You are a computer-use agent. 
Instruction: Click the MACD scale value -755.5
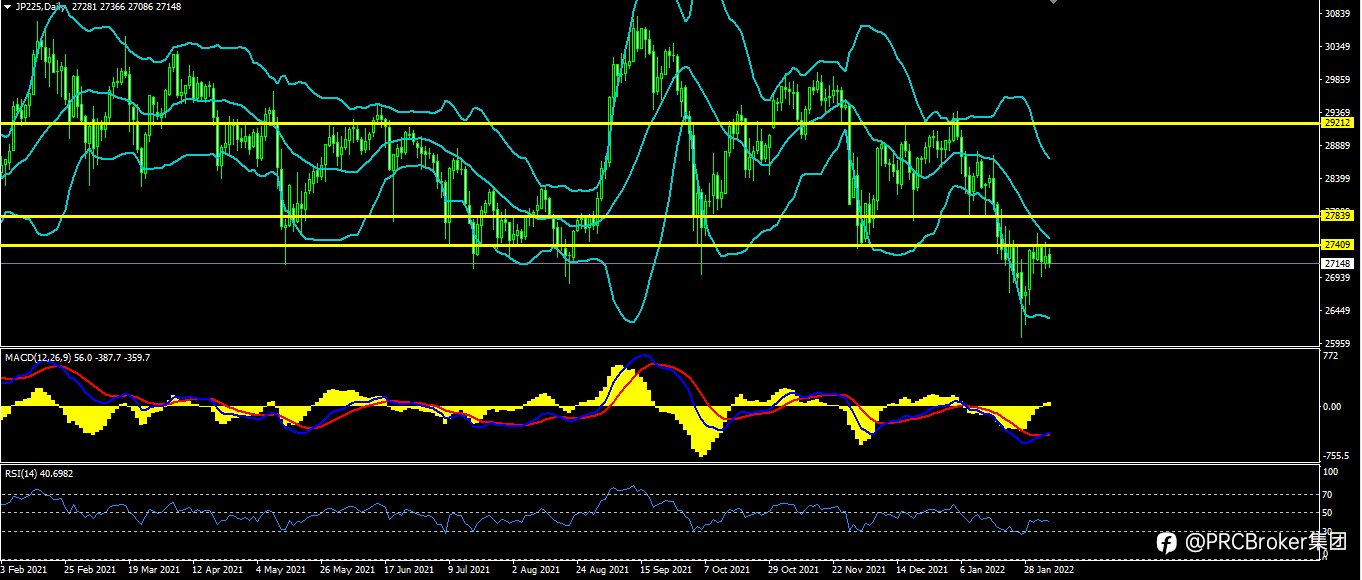tap(1335, 454)
